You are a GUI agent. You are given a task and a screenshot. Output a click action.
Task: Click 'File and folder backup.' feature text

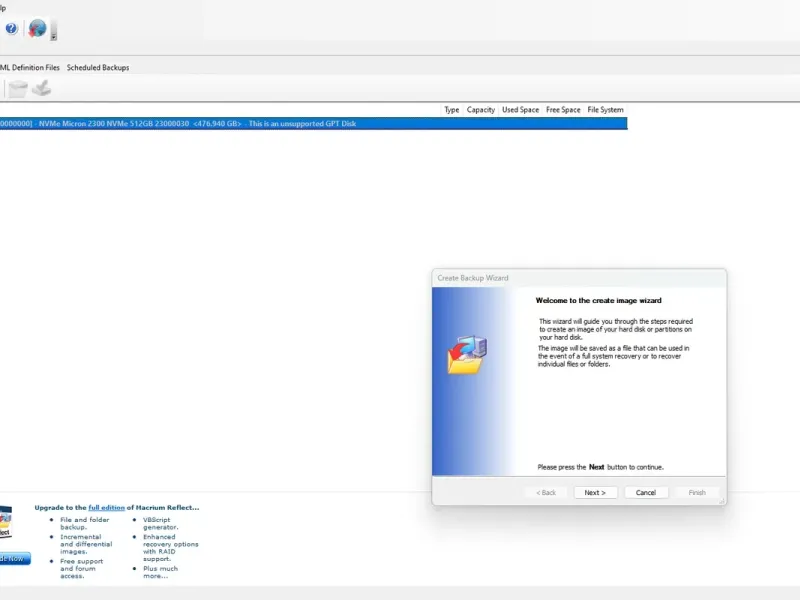tap(85, 523)
